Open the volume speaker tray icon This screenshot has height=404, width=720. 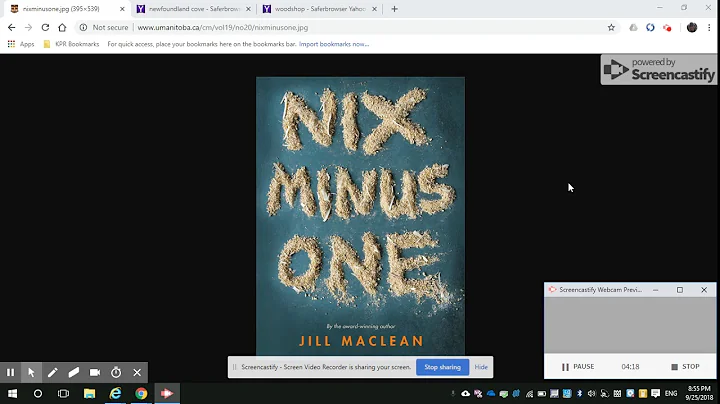pyautogui.click(x=591, y=393)
